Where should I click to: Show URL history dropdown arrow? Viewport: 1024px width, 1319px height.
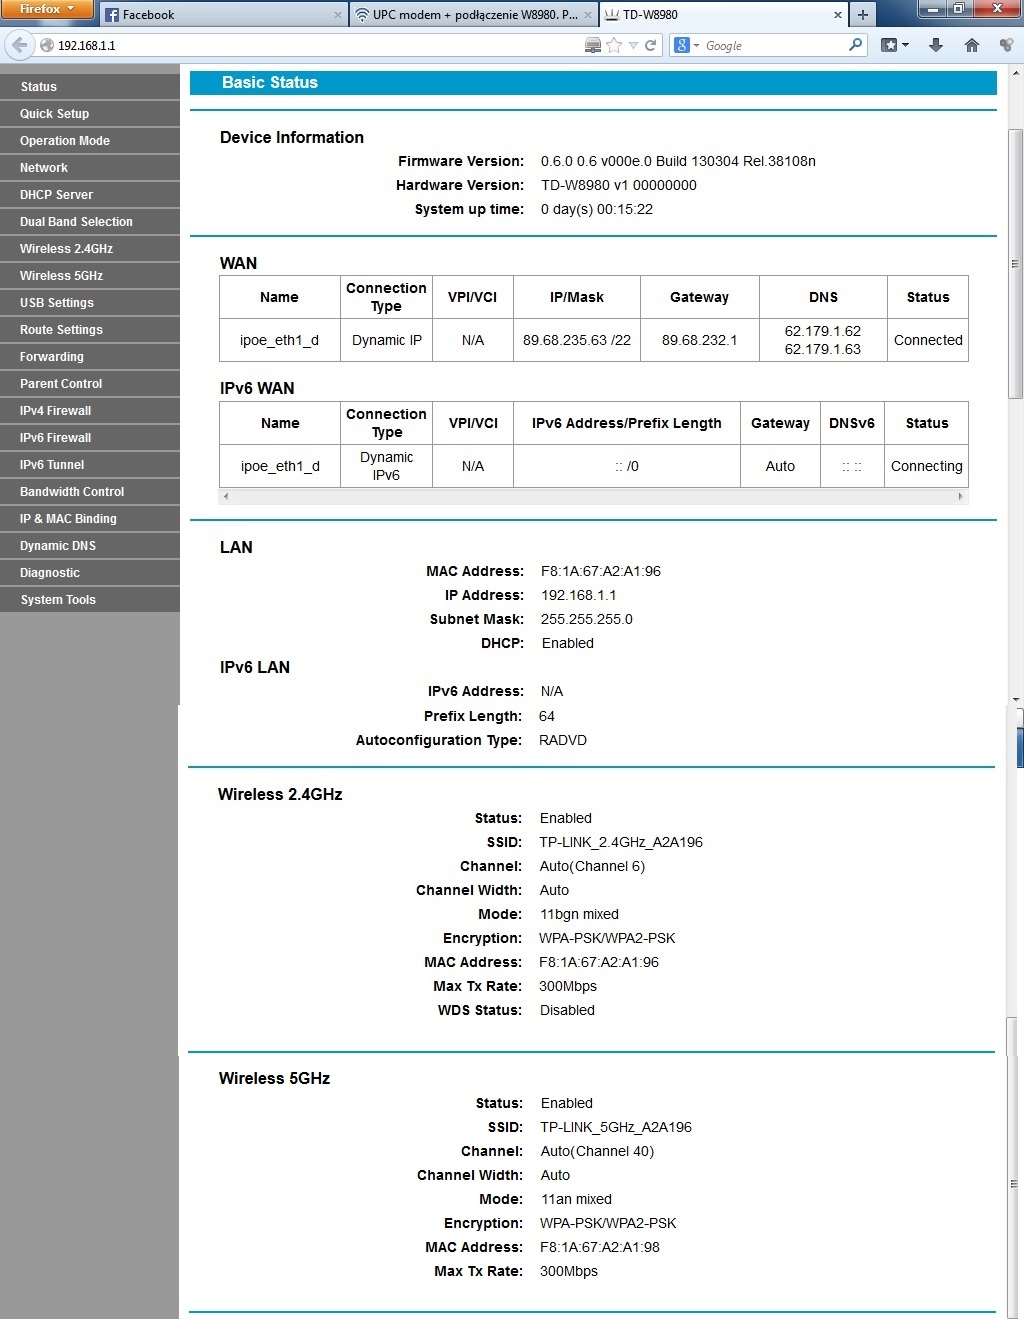coord(633,45)
